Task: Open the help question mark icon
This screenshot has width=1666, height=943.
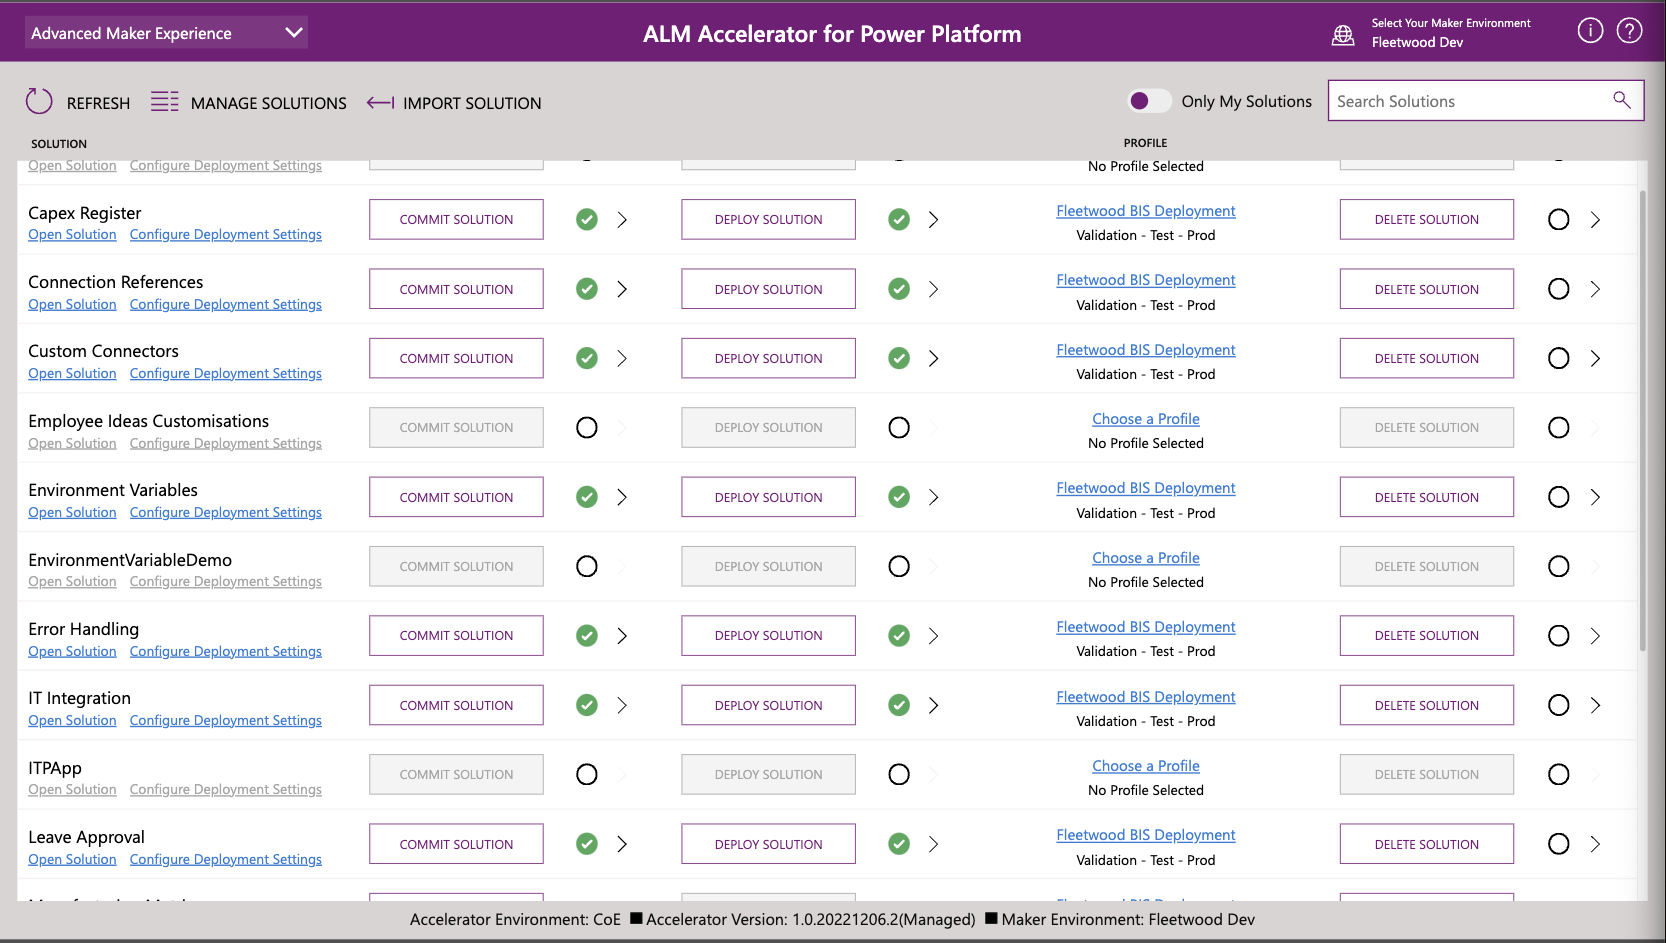Action: coord(1630,30)
